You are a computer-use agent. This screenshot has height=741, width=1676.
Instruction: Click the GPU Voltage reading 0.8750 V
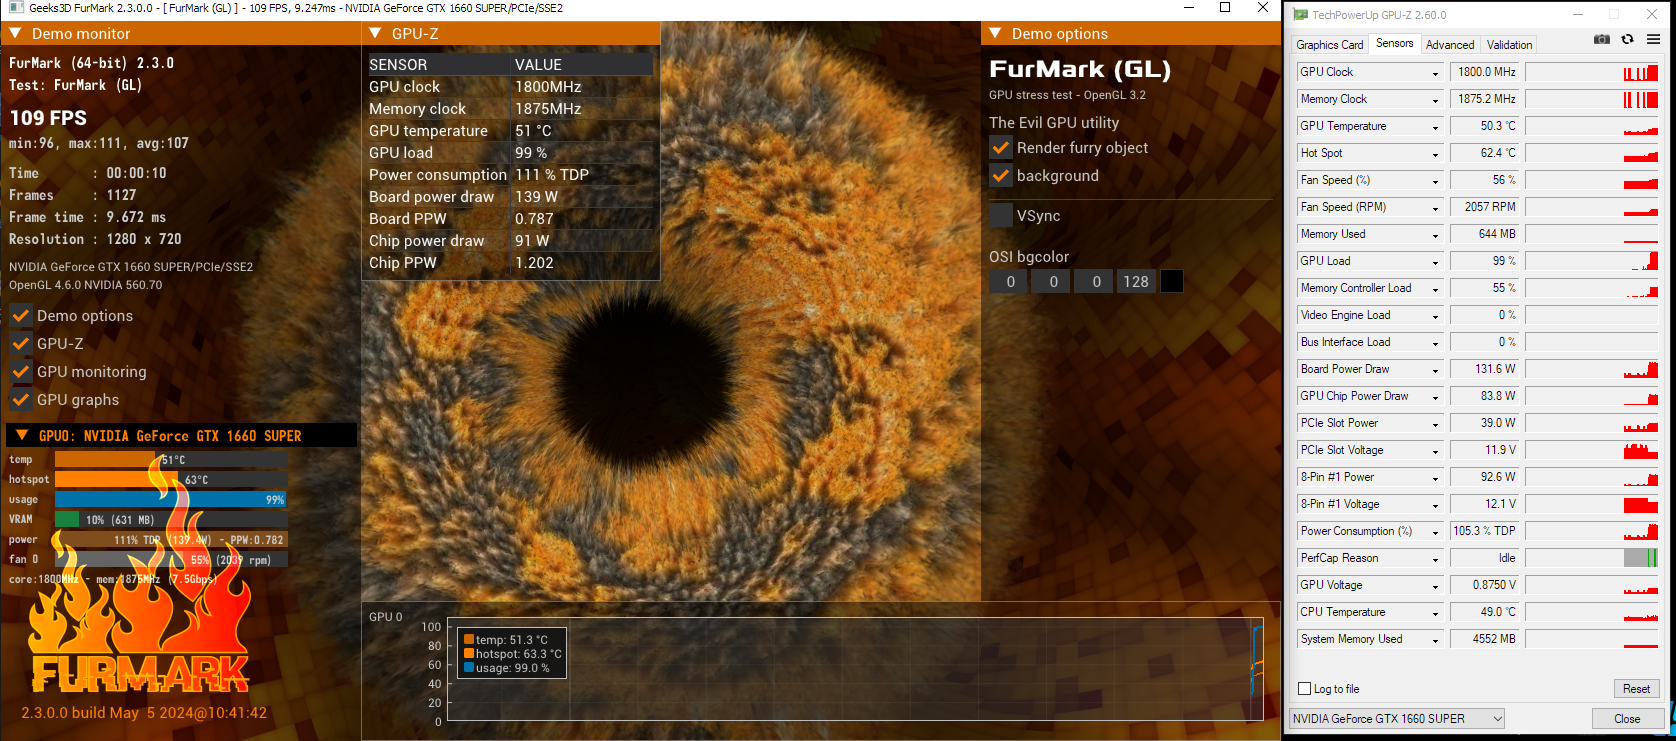[1482, 585]
